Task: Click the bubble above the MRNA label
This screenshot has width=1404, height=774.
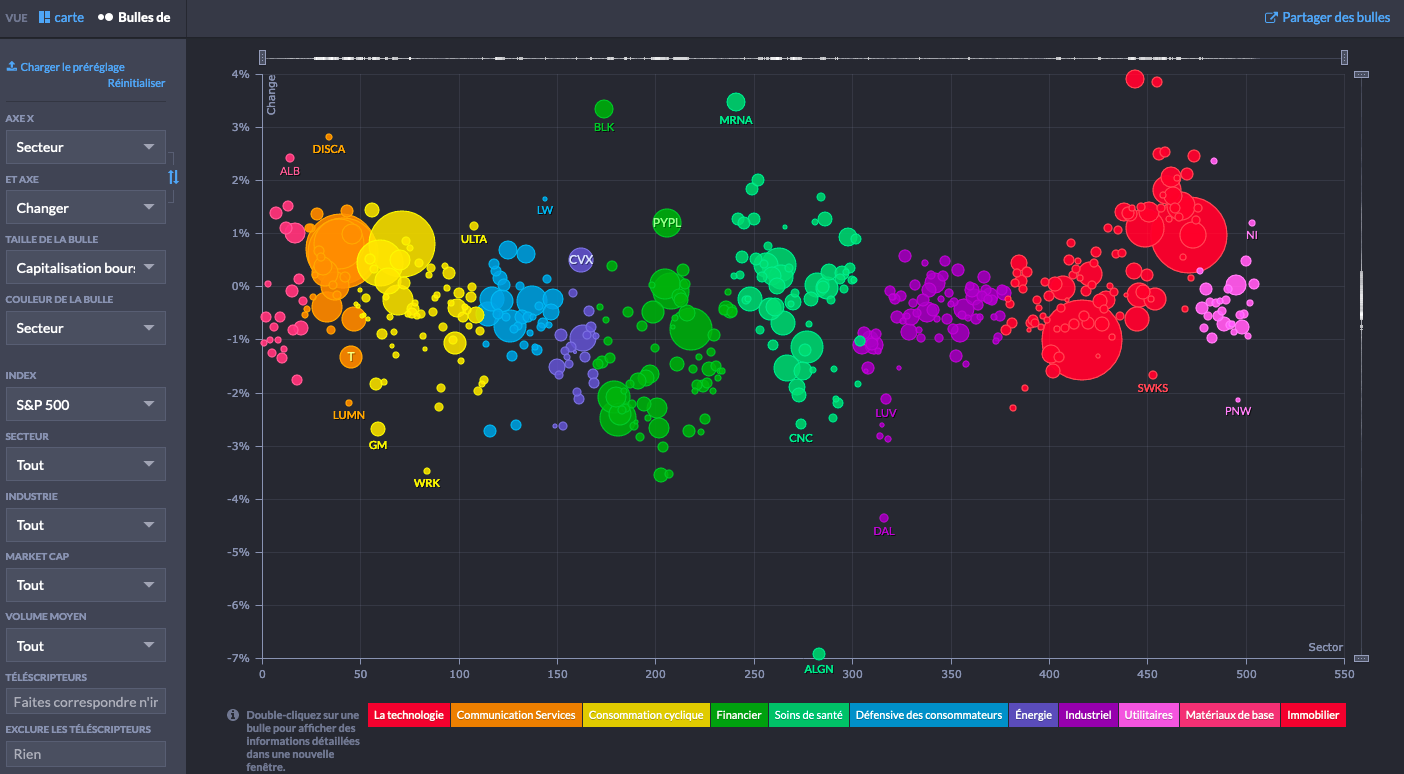Action: 736,102
